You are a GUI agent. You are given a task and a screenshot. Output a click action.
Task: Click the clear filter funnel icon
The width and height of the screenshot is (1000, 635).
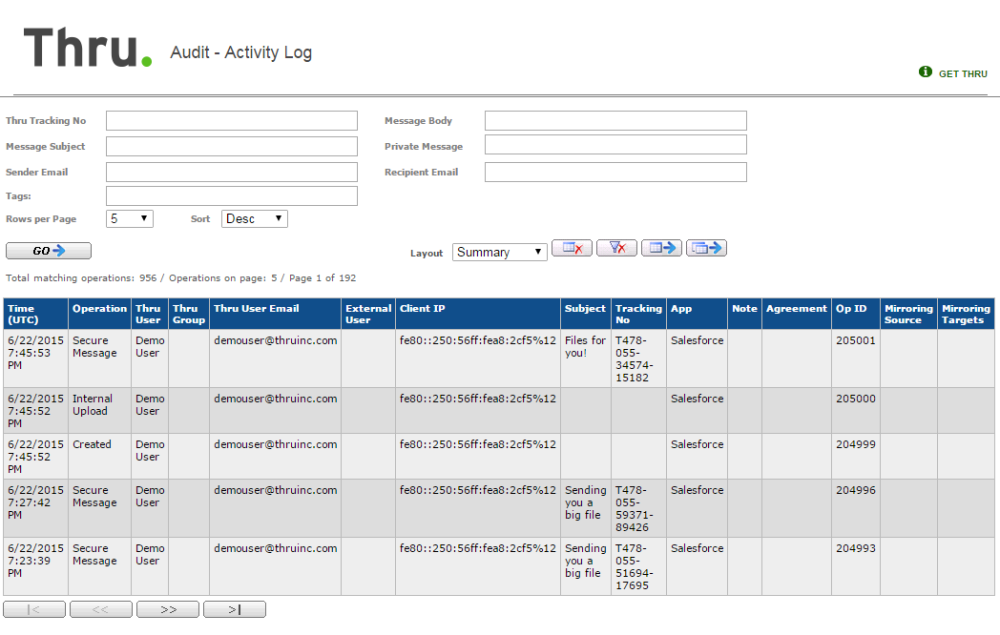617,248
